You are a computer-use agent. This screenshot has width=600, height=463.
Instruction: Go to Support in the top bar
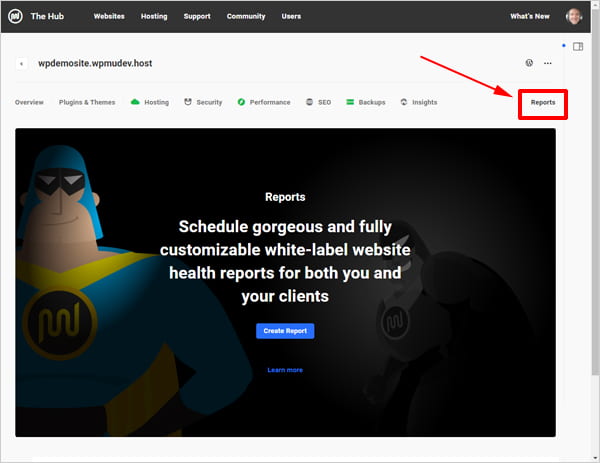197,16
